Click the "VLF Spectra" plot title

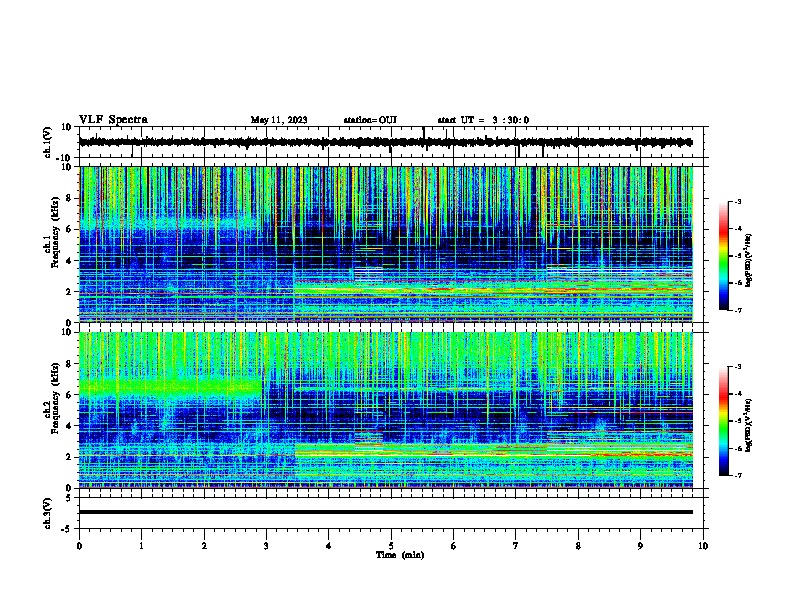click(113, 120)
